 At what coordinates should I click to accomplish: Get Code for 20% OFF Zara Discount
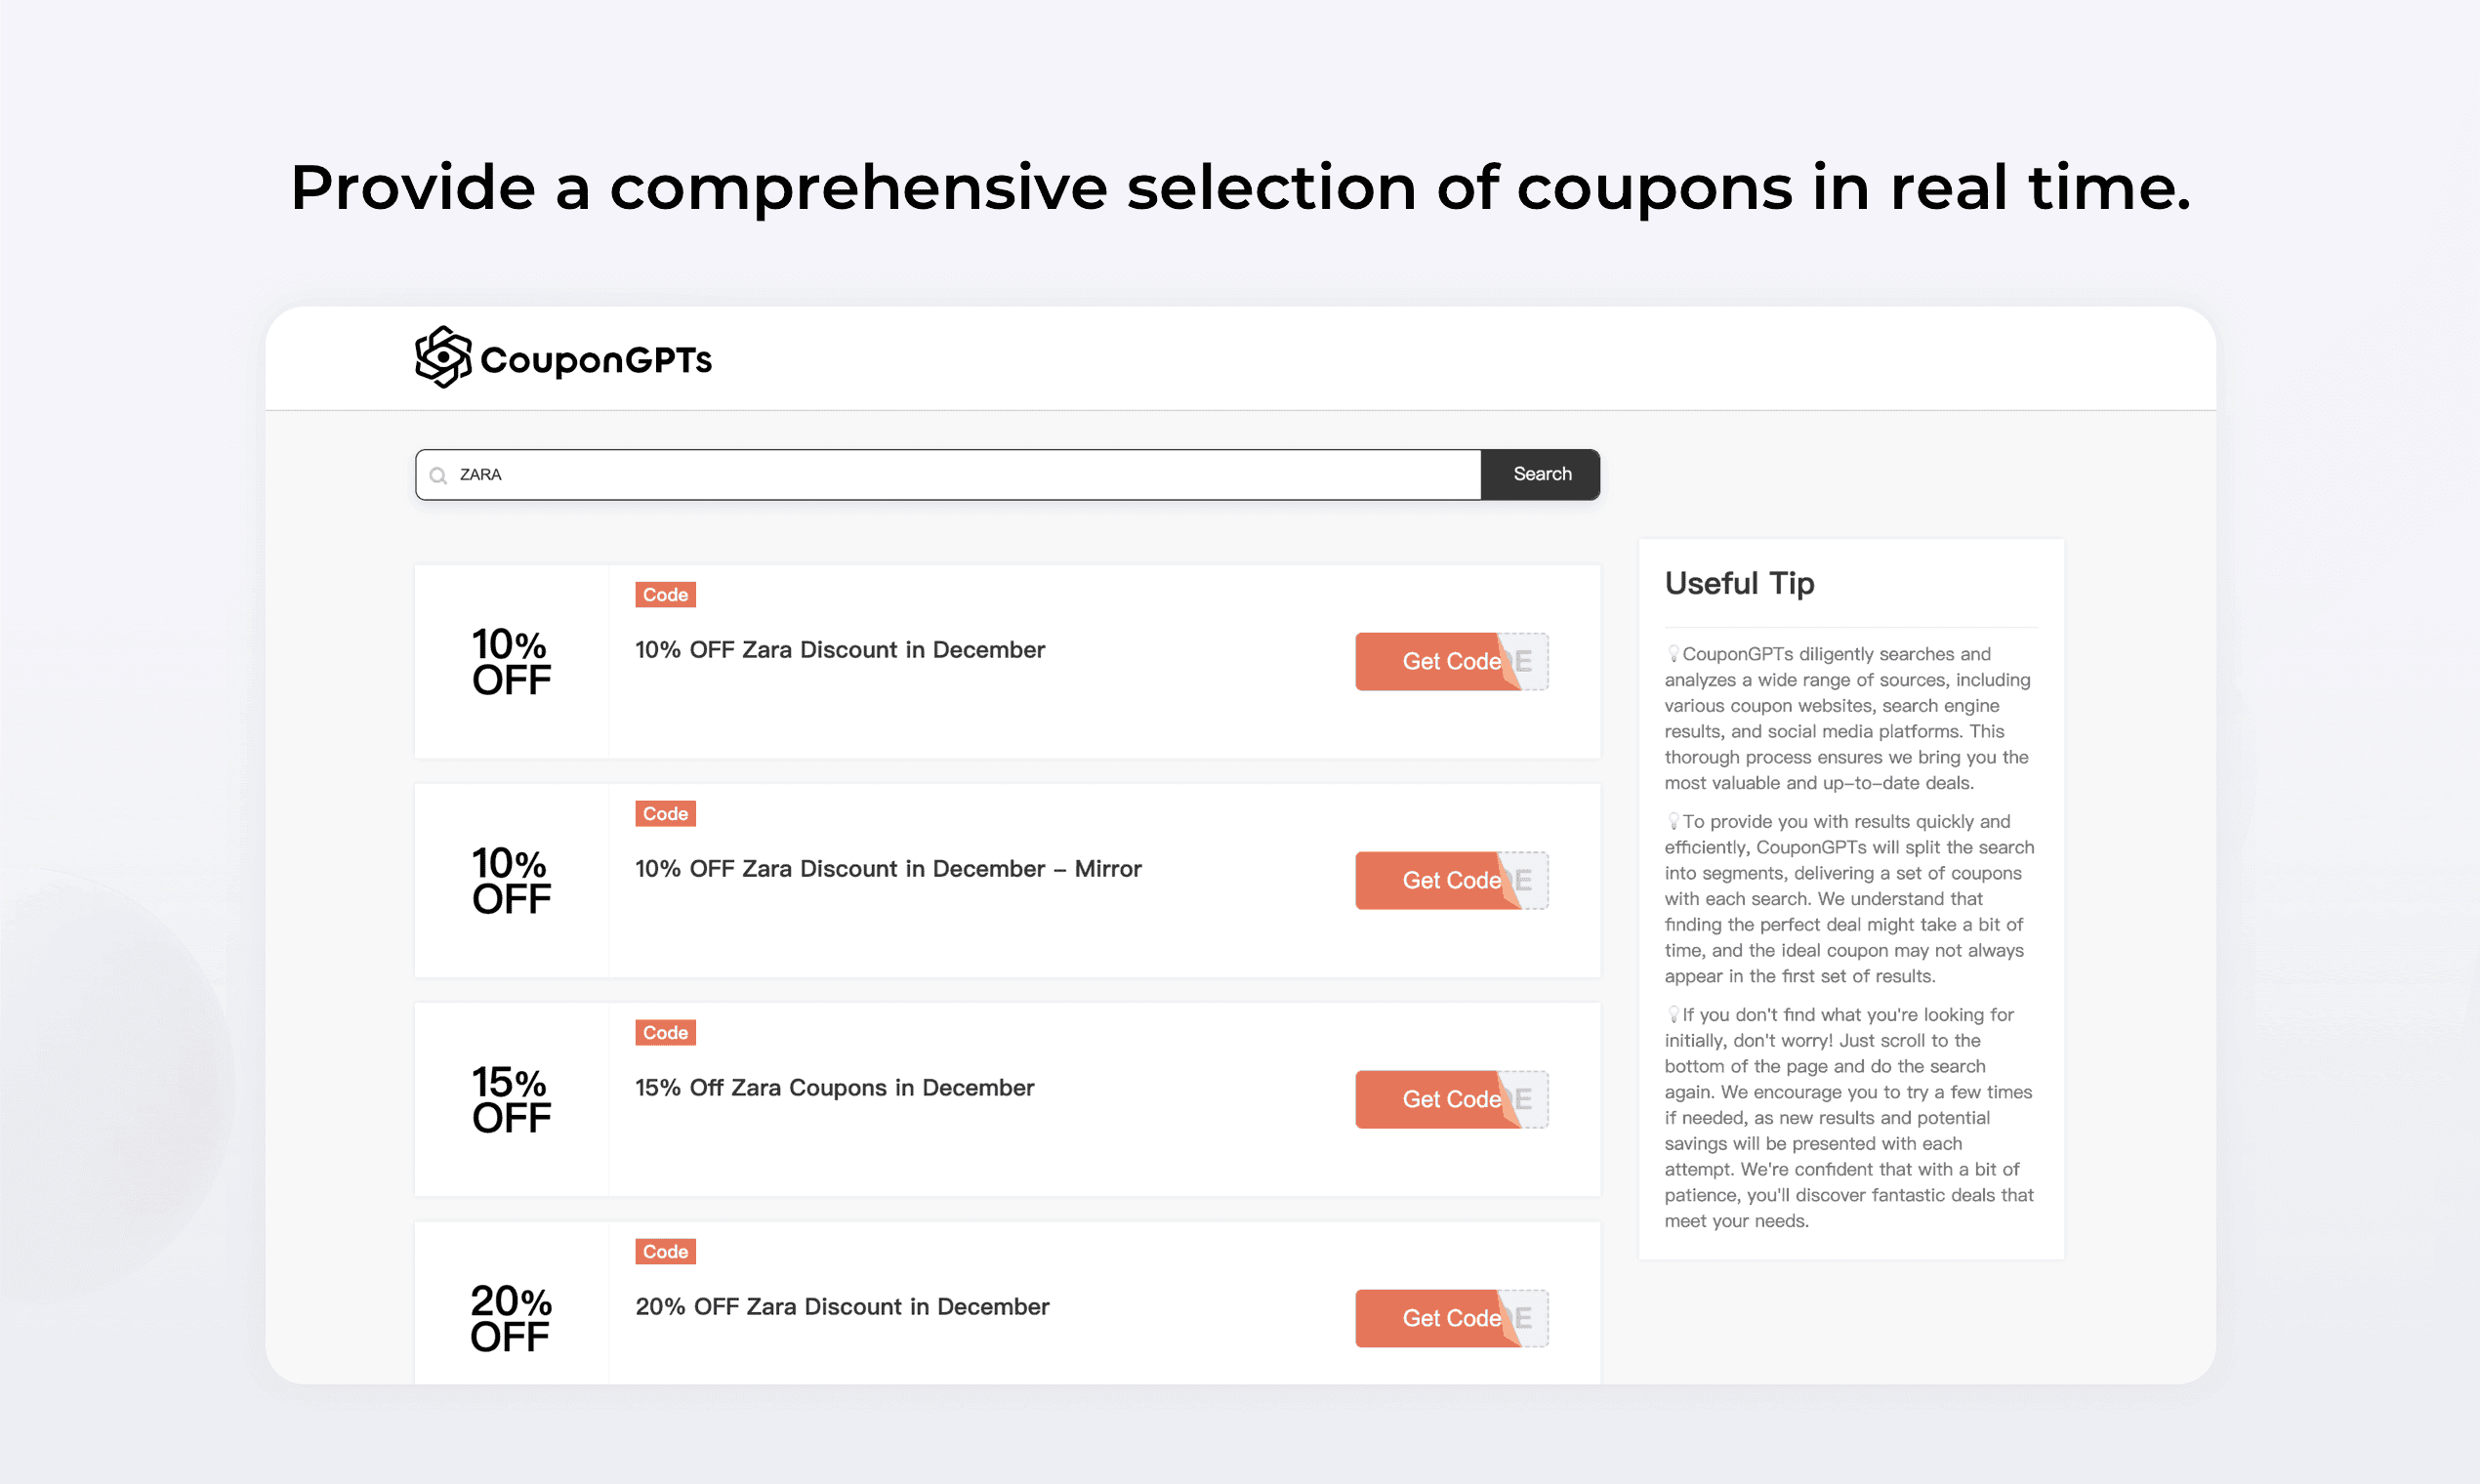1450,1318
